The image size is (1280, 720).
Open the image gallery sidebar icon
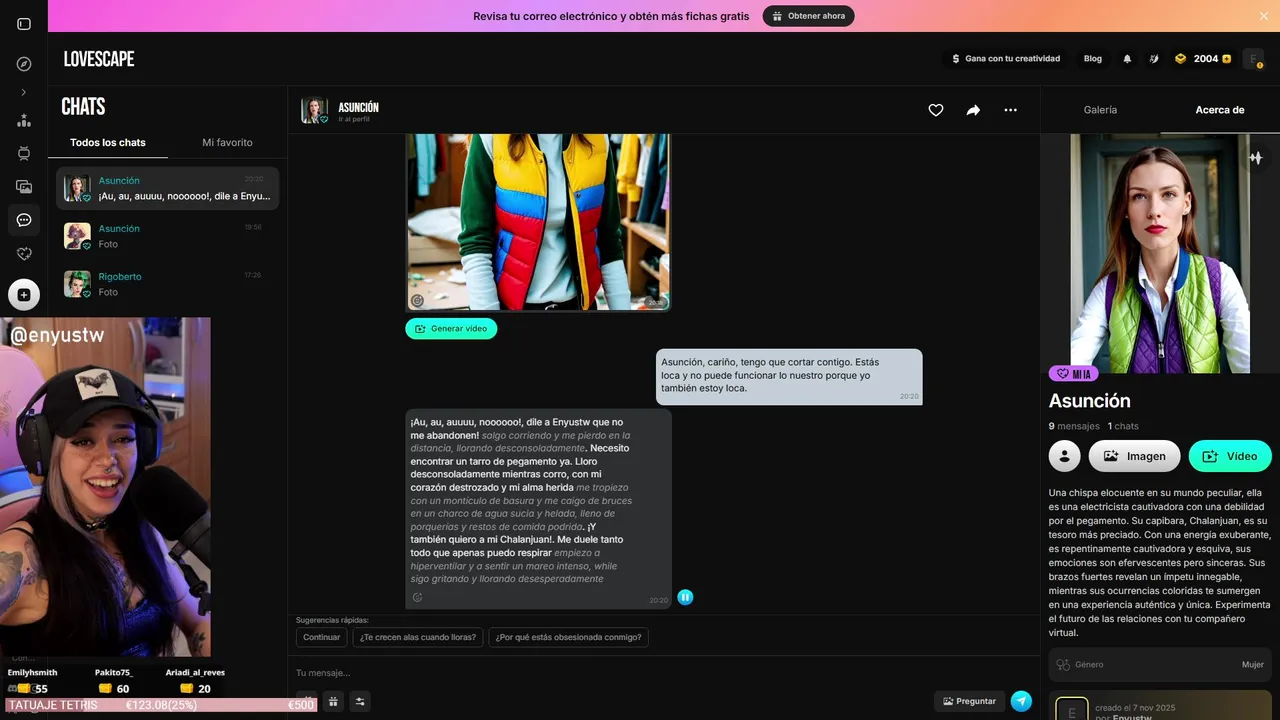tap(24, 186)
